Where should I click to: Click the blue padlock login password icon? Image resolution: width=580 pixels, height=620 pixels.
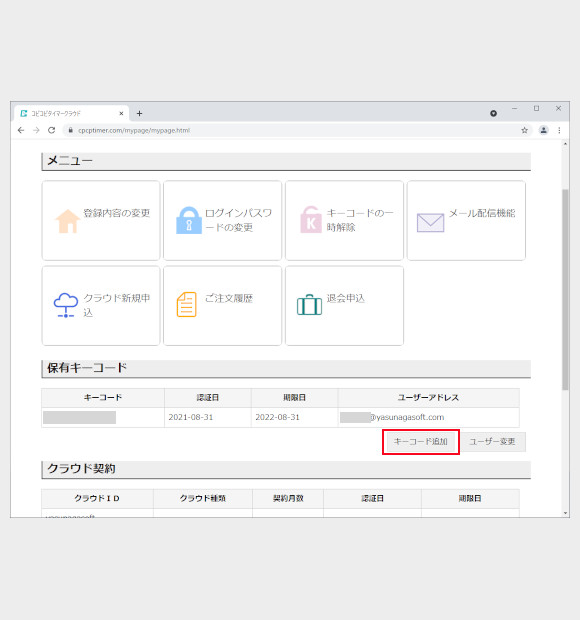click(x=189, y=220)
